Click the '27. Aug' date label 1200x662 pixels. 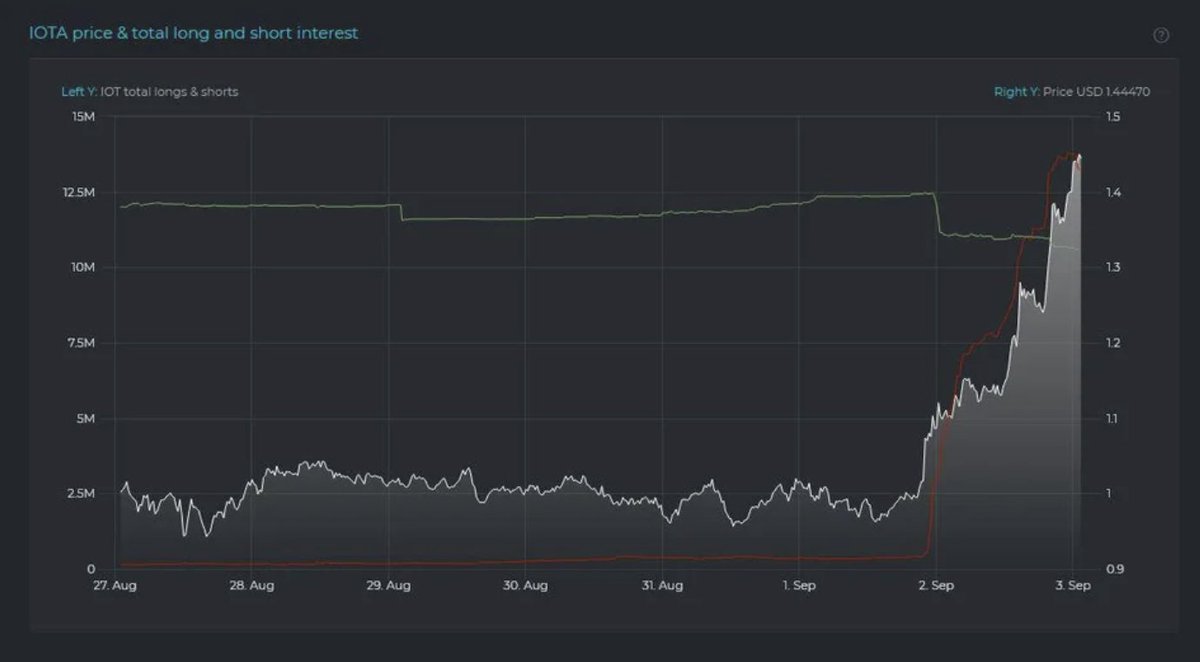[x=115, y=586]
